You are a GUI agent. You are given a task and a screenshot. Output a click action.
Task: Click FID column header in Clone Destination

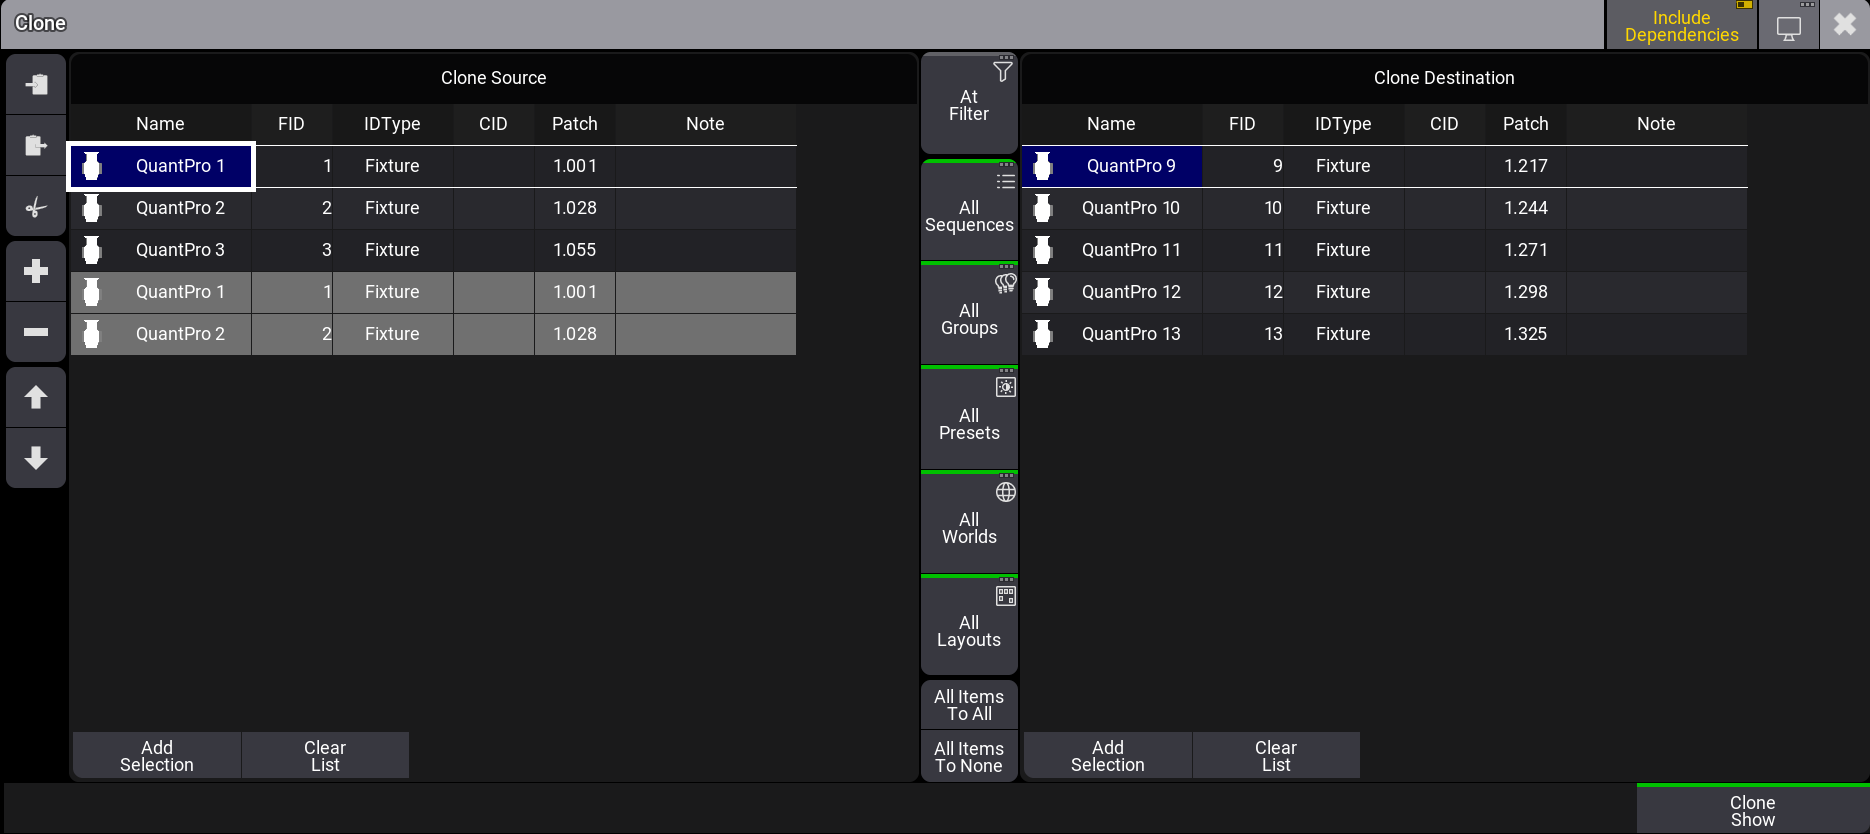[x=1242, y=124]
